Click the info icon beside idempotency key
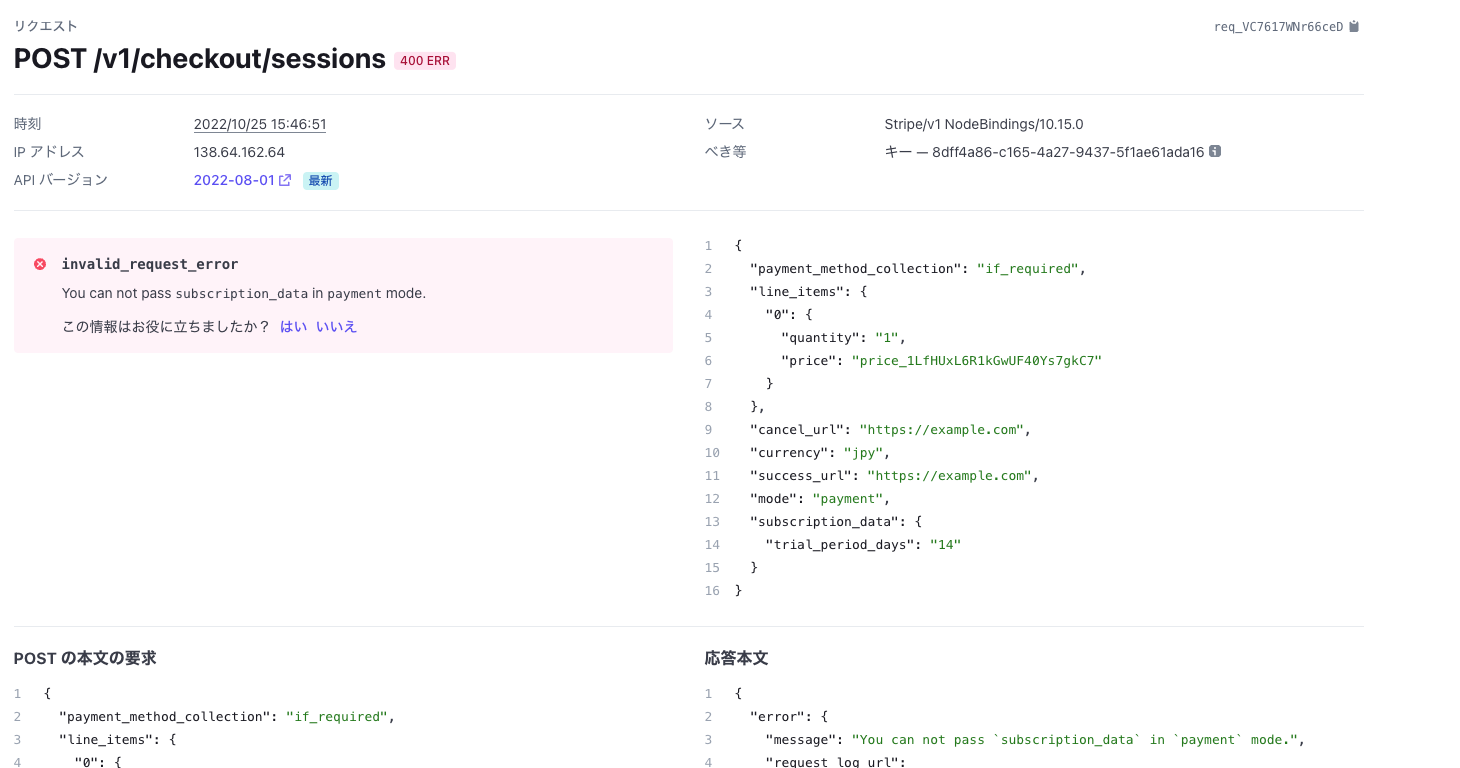 1215,152
